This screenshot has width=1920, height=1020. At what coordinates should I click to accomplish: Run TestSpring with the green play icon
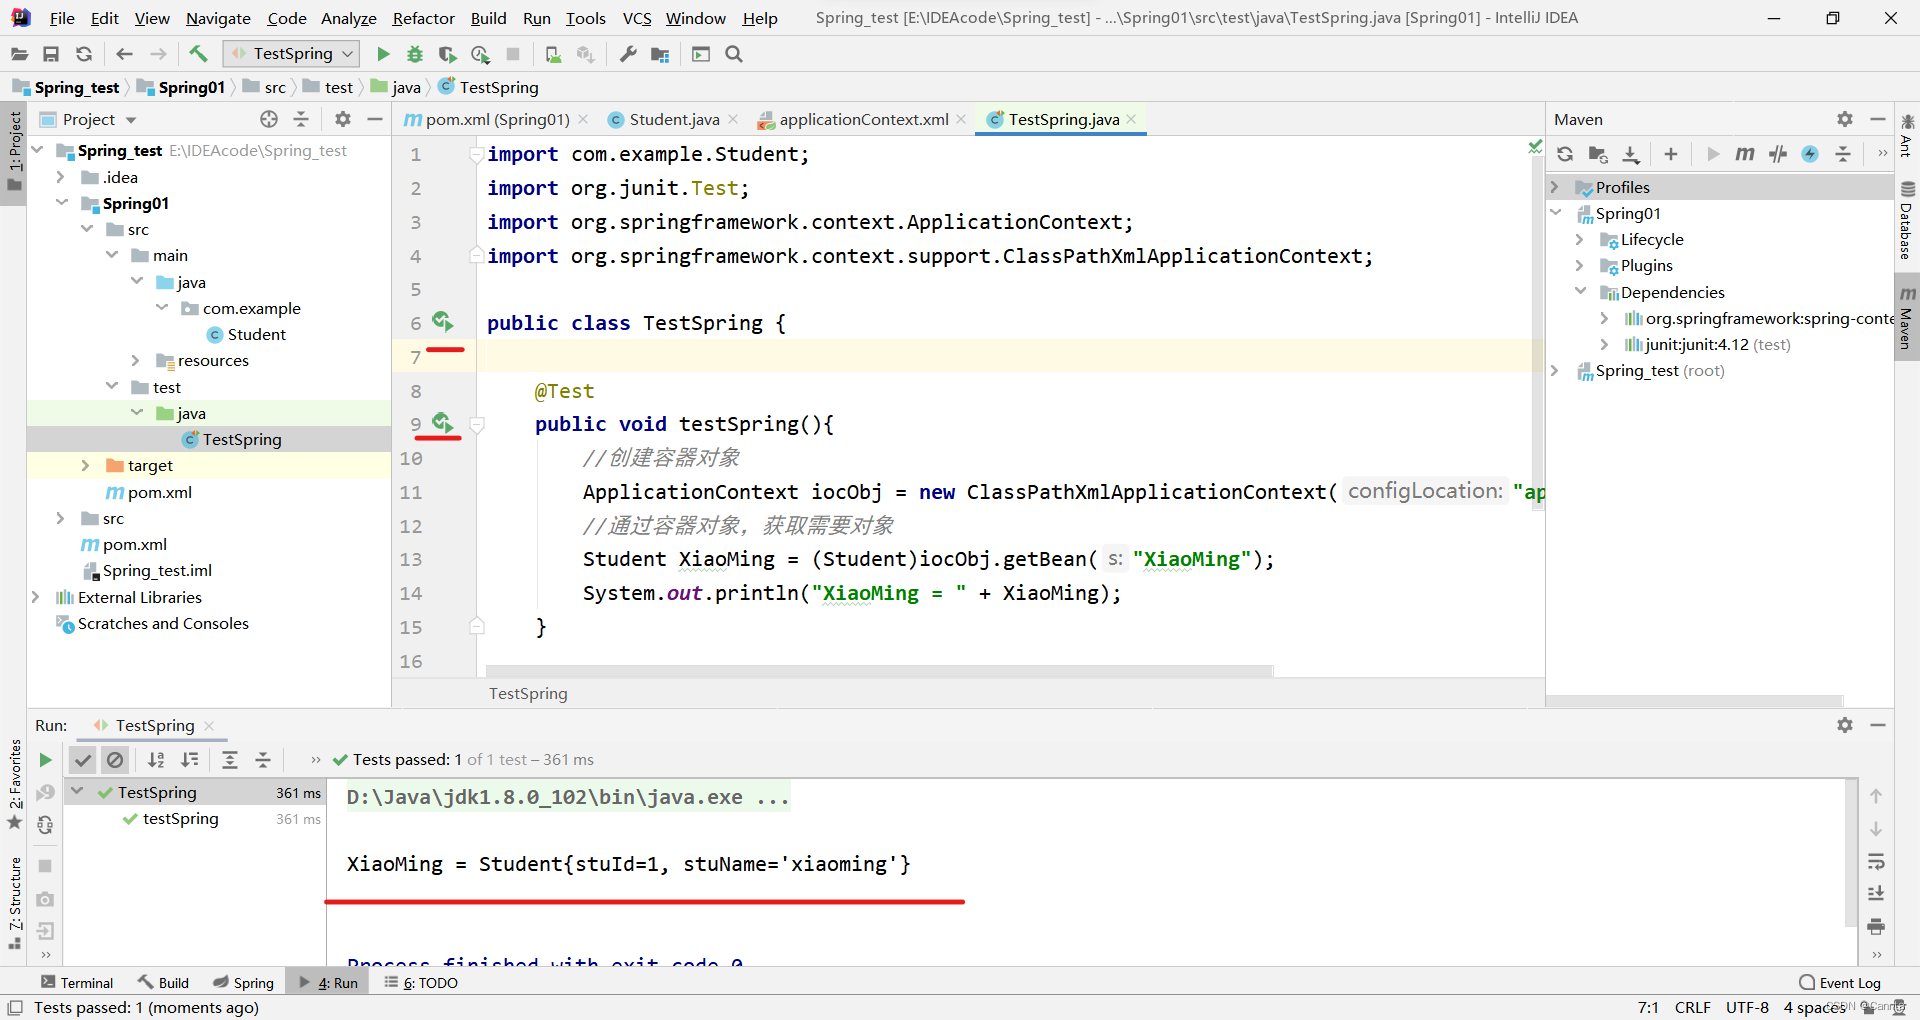tap(383, 54)
